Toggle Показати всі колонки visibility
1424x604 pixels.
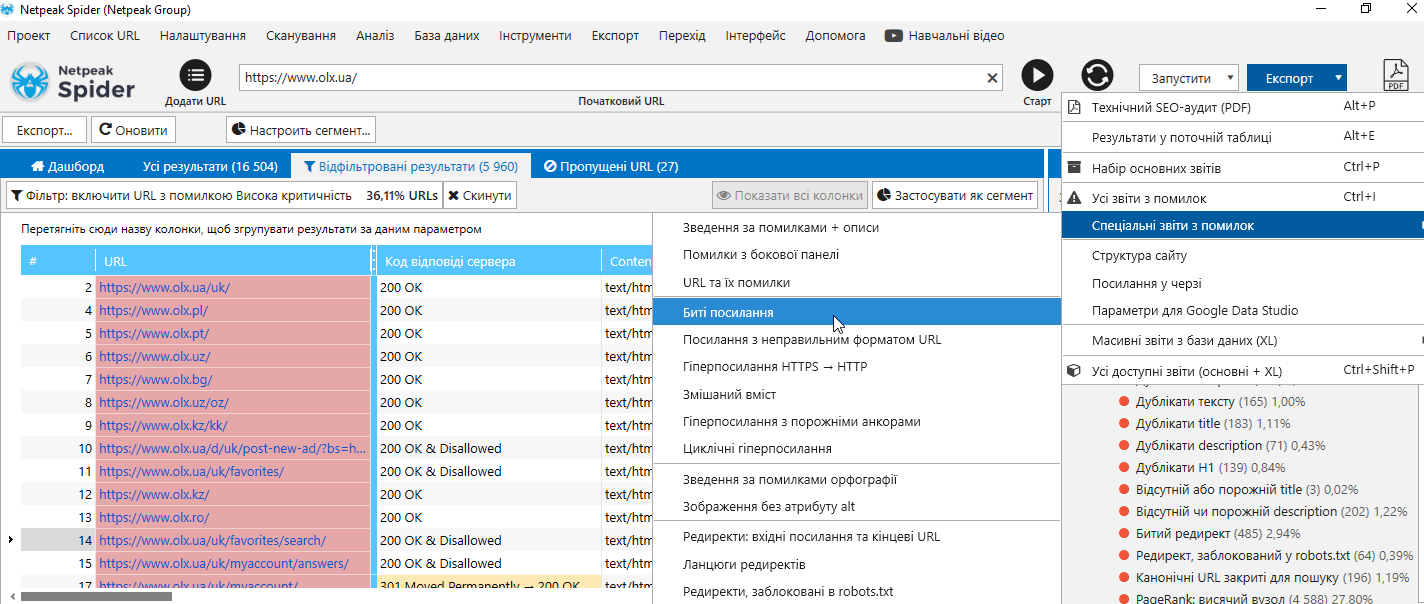(x=790, y=195)
